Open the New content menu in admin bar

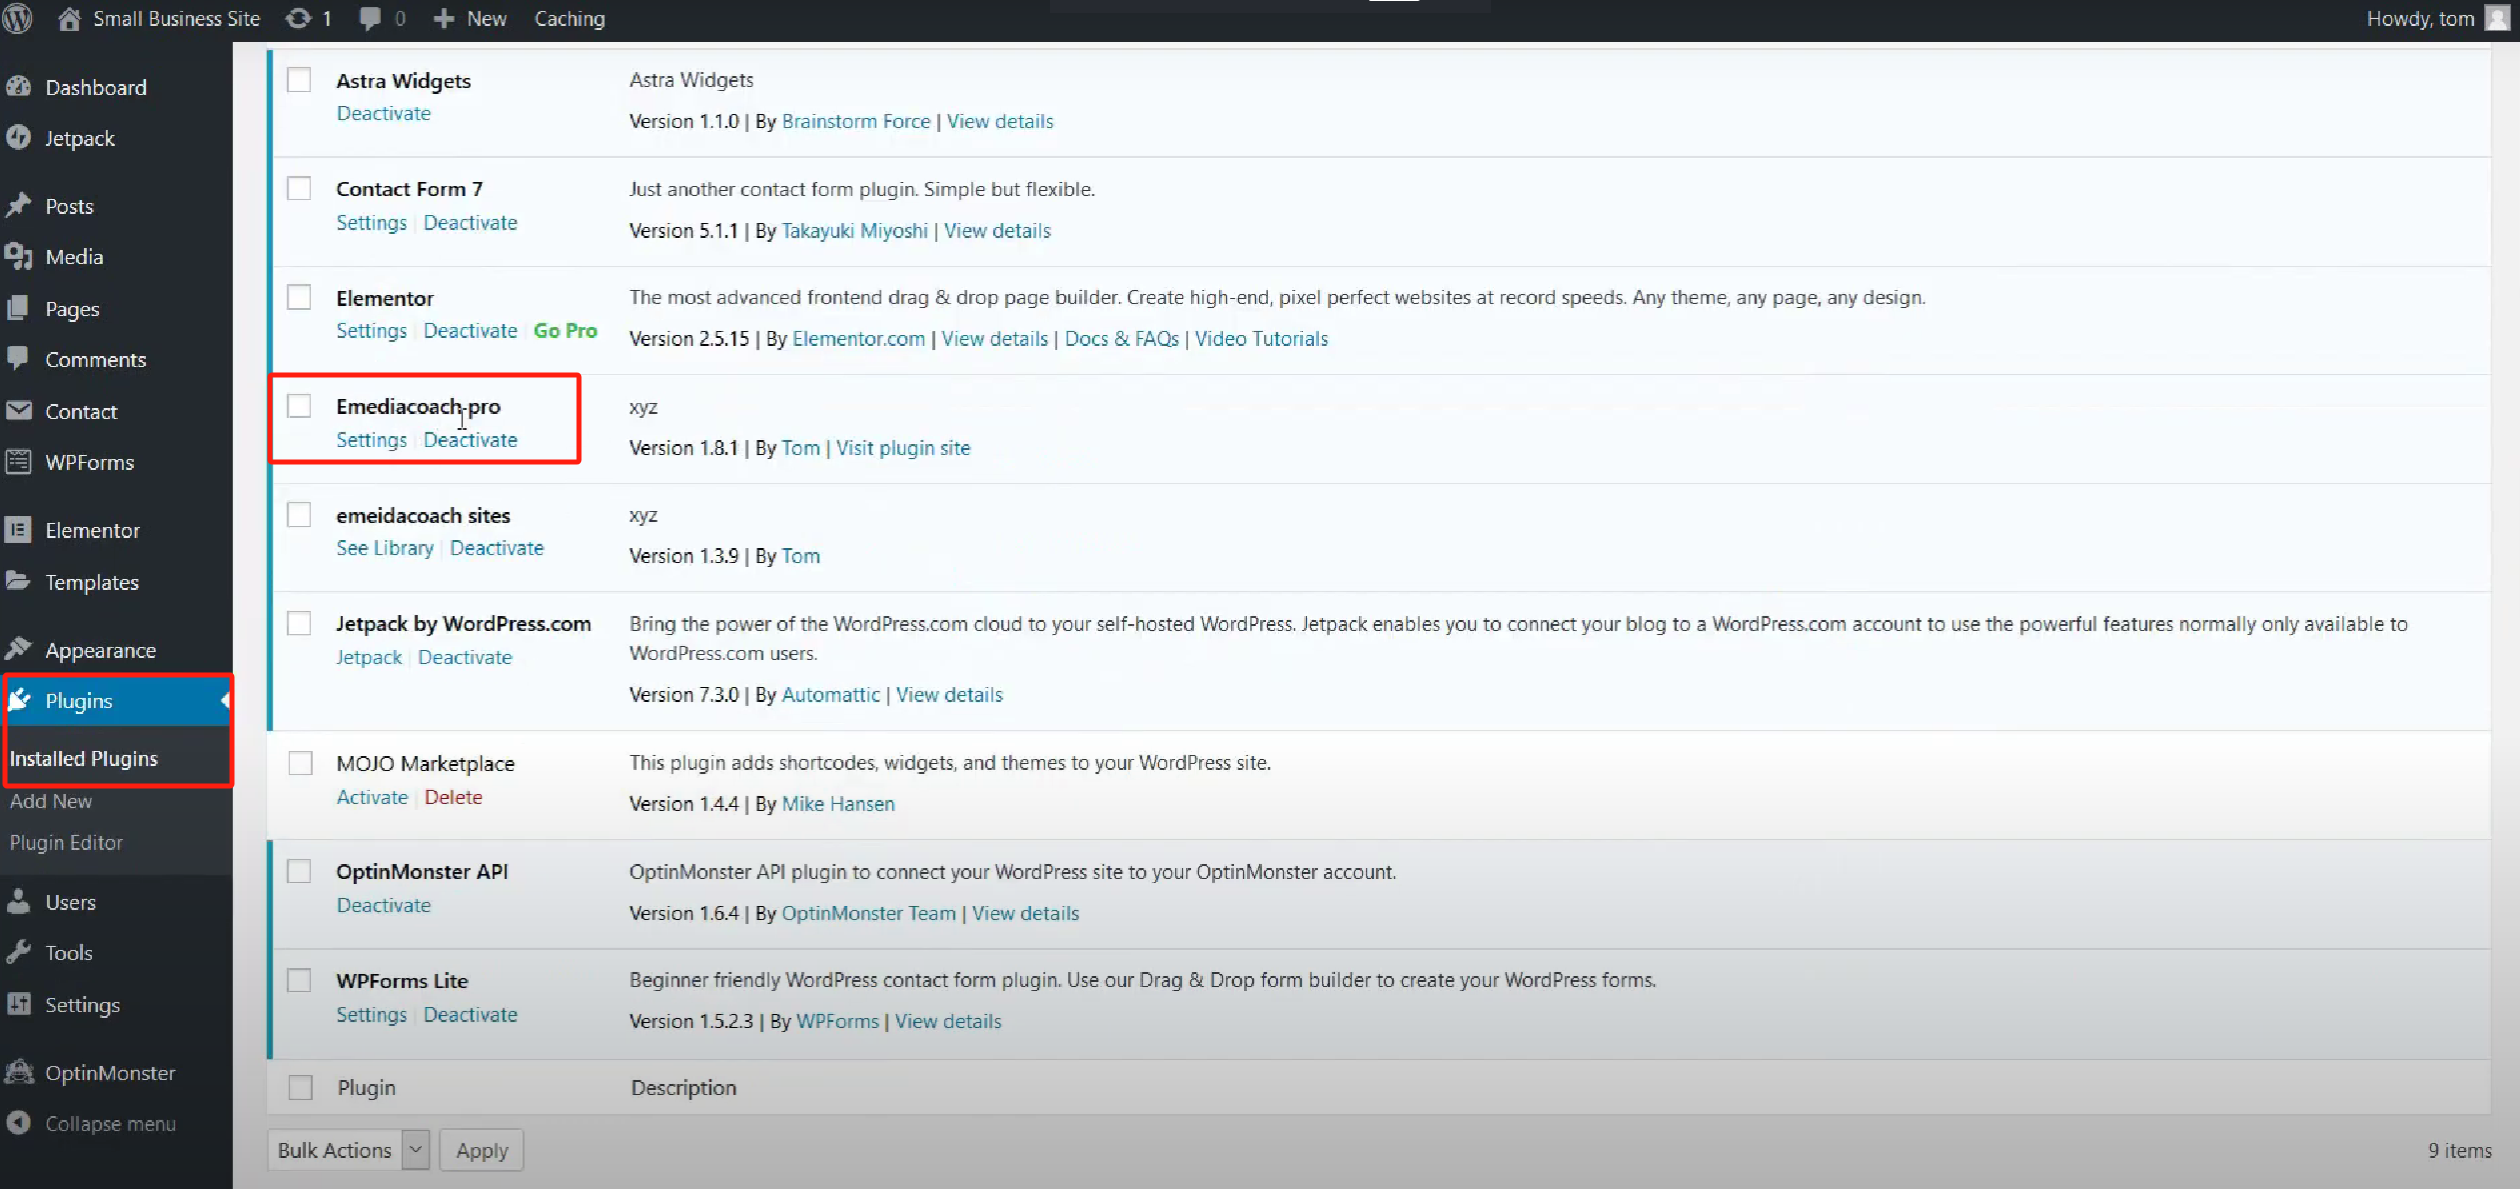tap(471, 18)
